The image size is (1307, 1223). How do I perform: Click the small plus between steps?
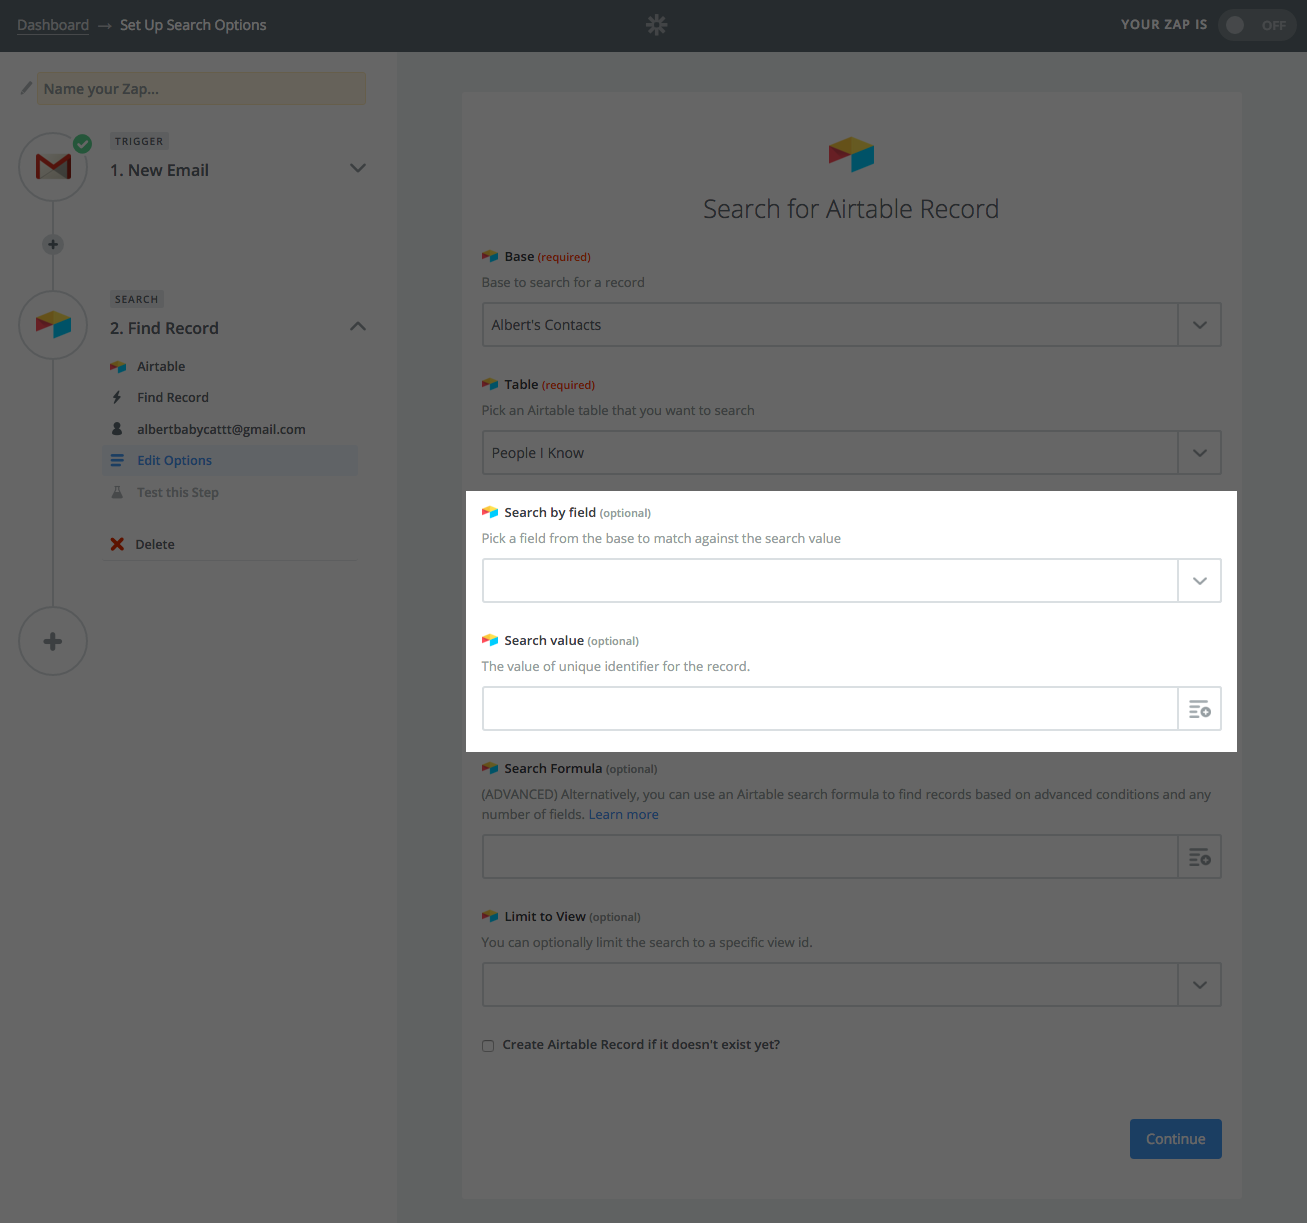click(53, 244)
